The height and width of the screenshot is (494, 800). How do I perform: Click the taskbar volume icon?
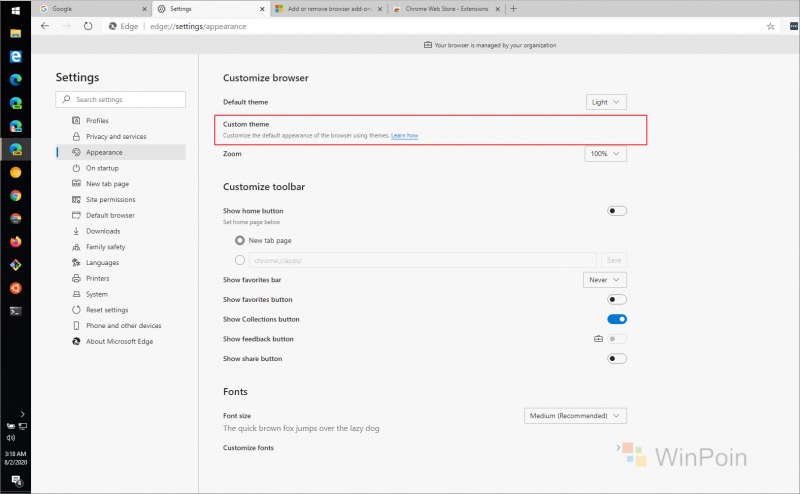point(11,438)
